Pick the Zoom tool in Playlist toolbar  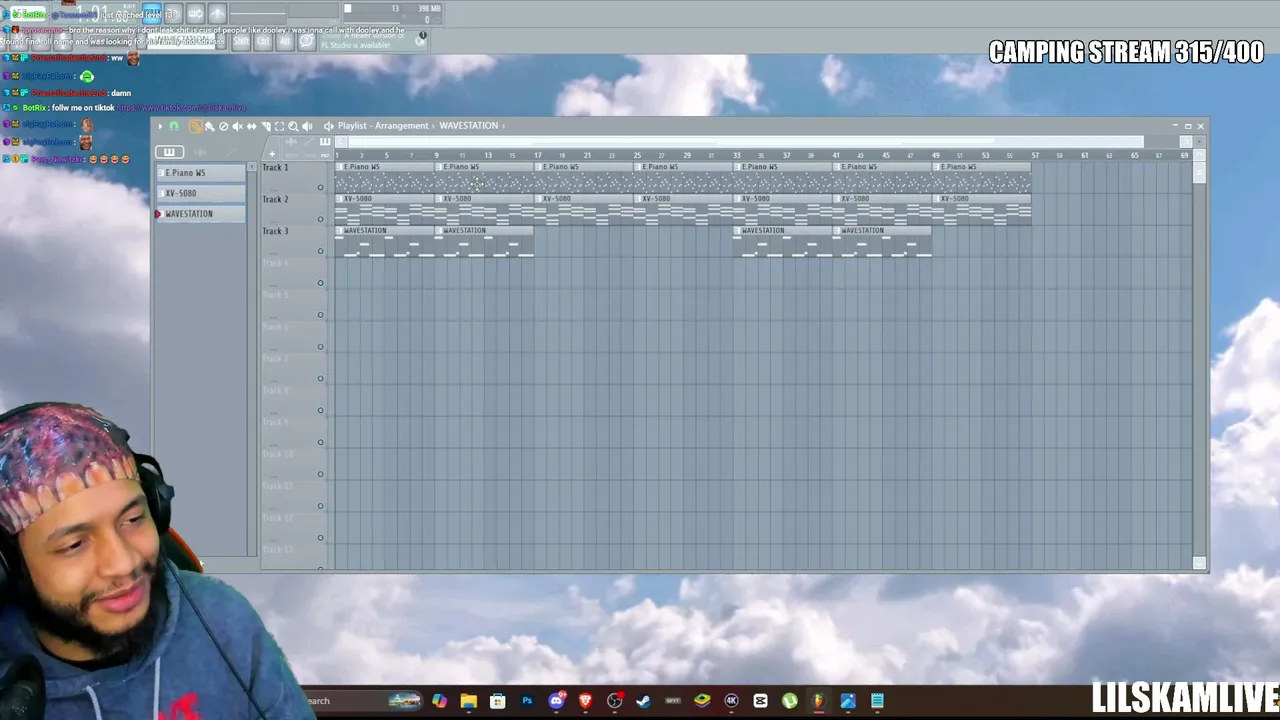(x=293, y=126)
